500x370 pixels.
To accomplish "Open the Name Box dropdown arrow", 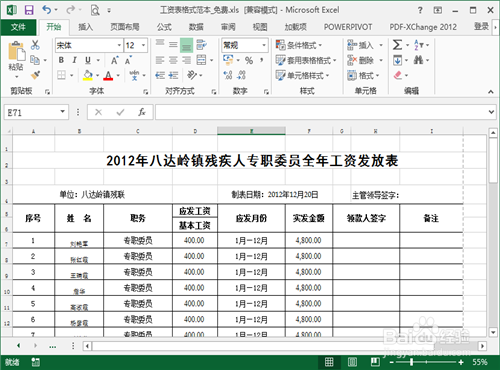I will (x=62, y=112).
